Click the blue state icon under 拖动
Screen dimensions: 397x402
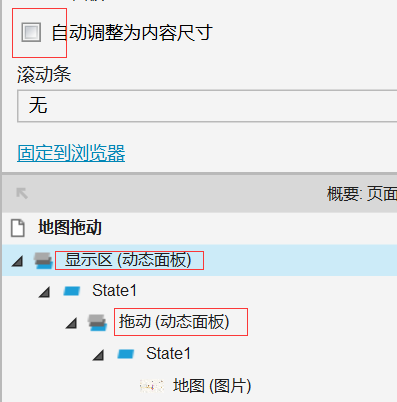coord(126,354)
